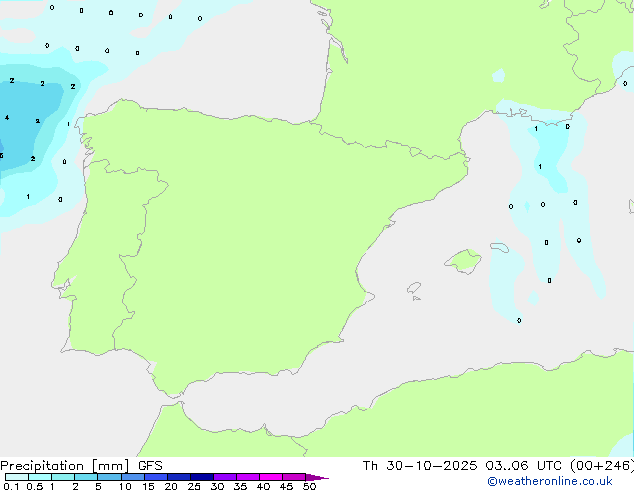Click the legend scale label "25"
The height and width of the screenshot is (490, 634).
194,486
